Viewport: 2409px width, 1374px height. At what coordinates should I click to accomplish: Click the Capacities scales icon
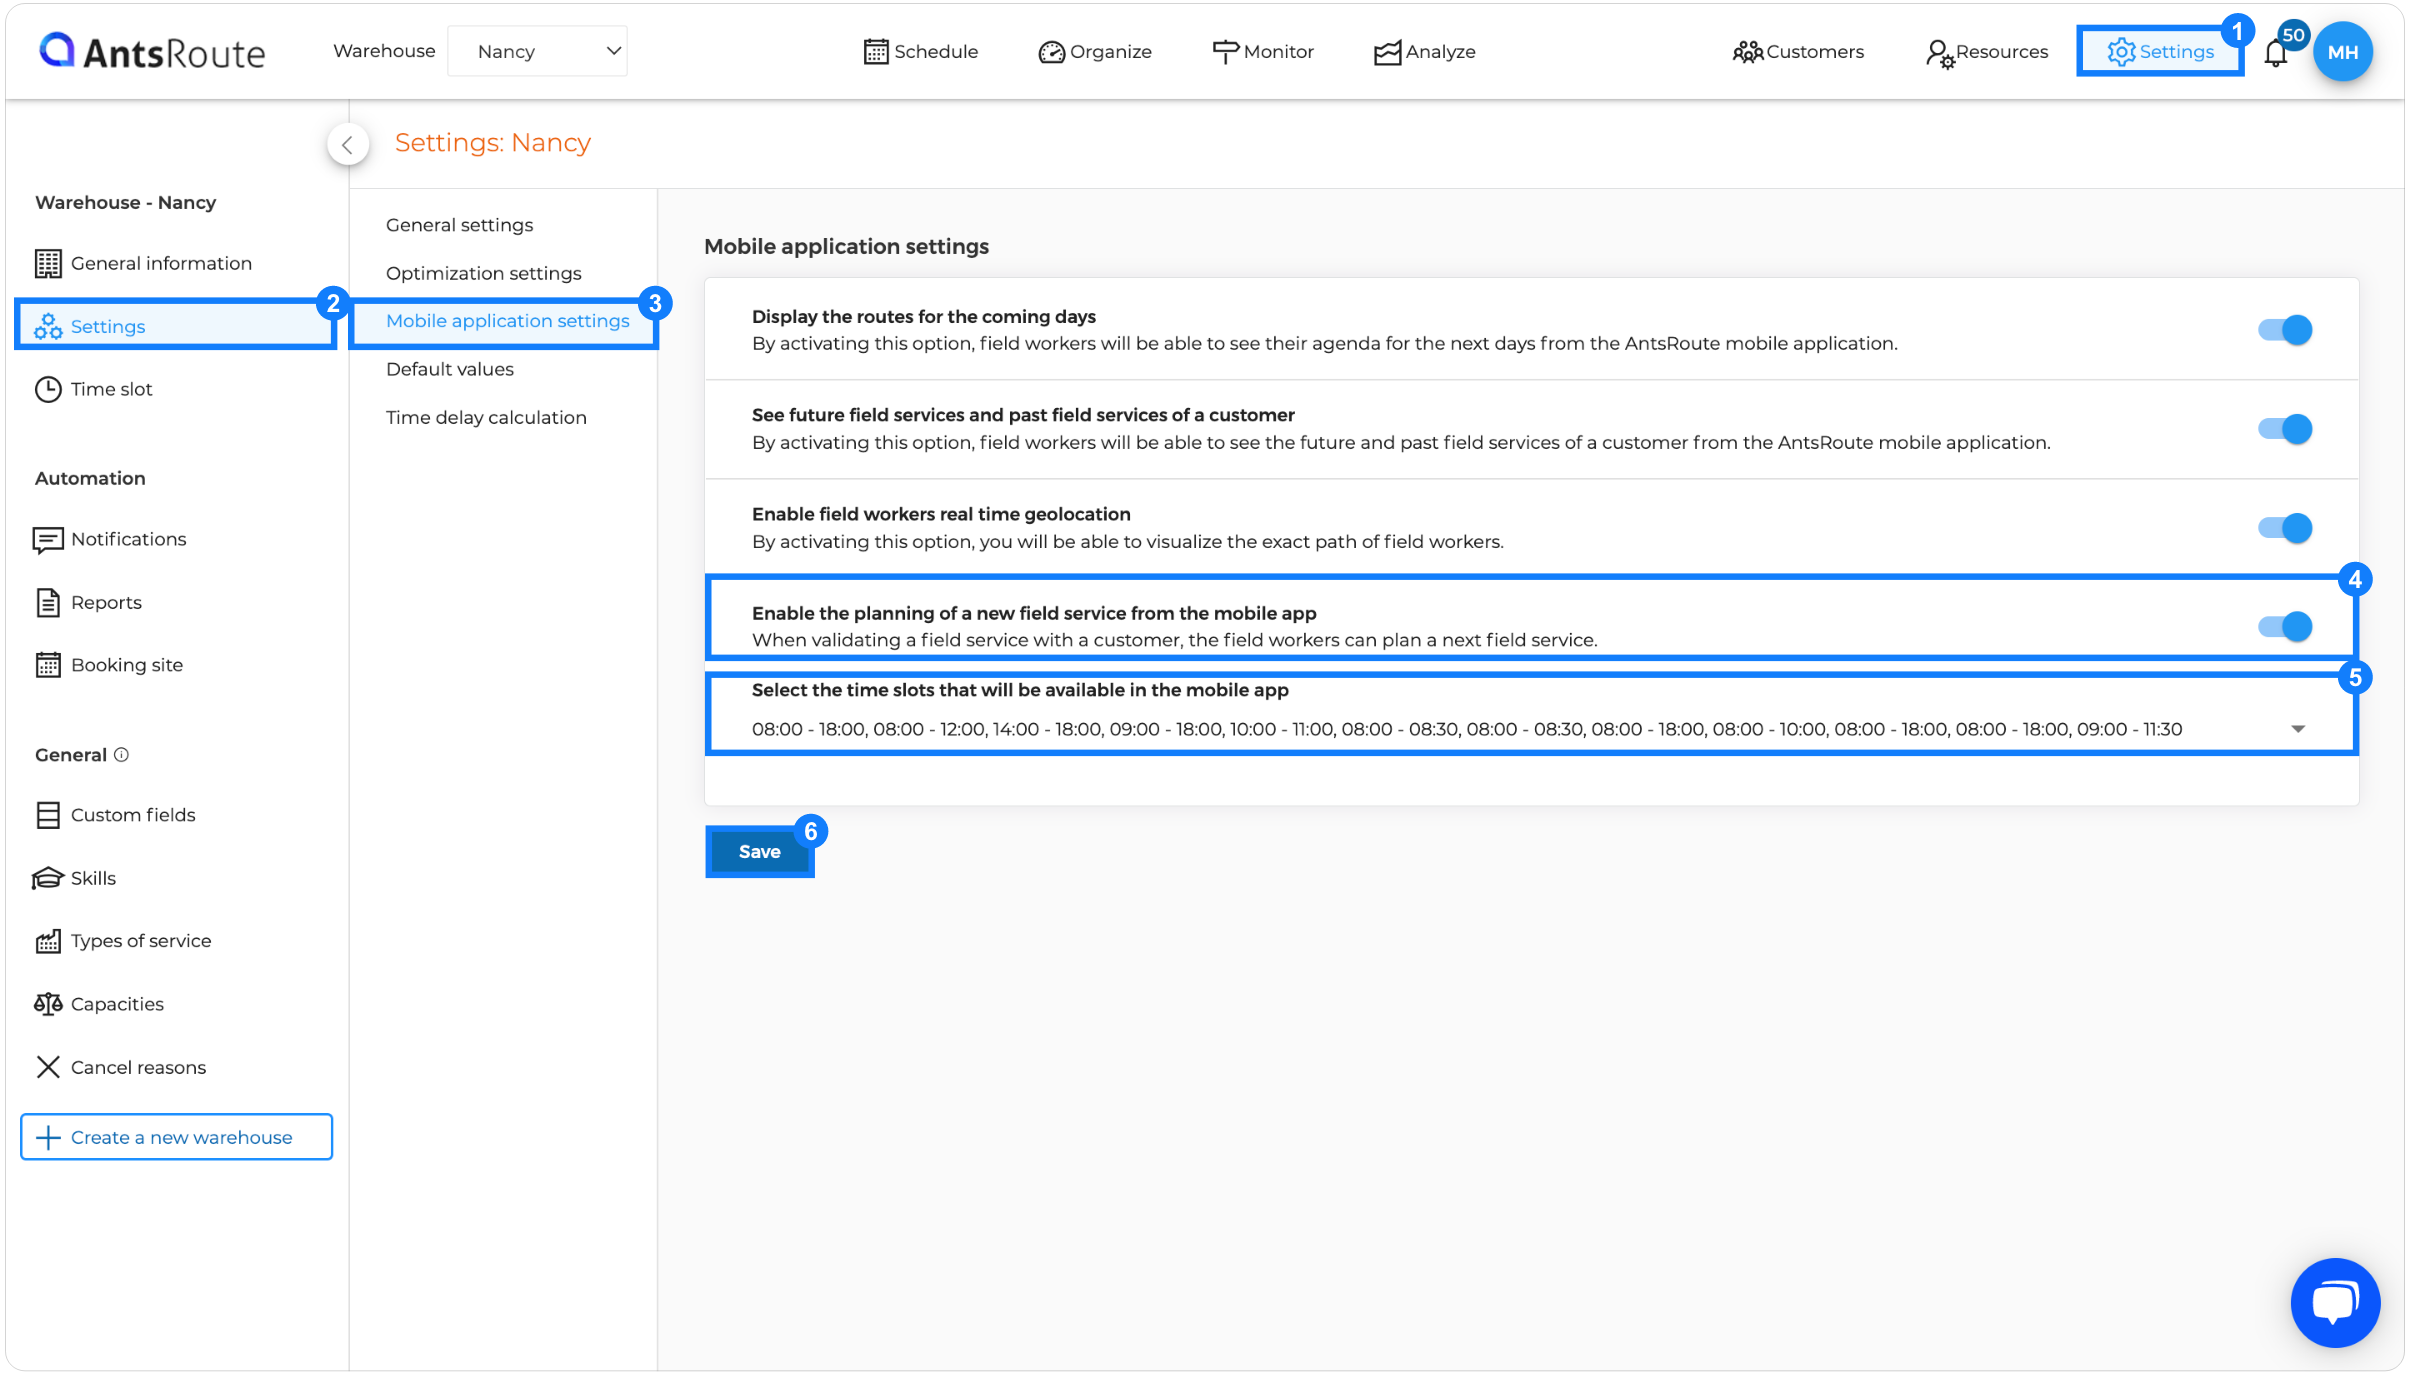click(48, 1004)
